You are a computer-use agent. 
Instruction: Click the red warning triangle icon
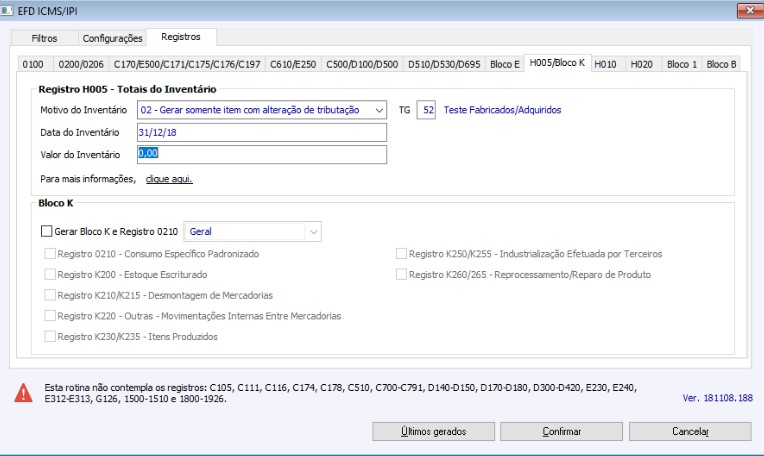click(23, 393)
